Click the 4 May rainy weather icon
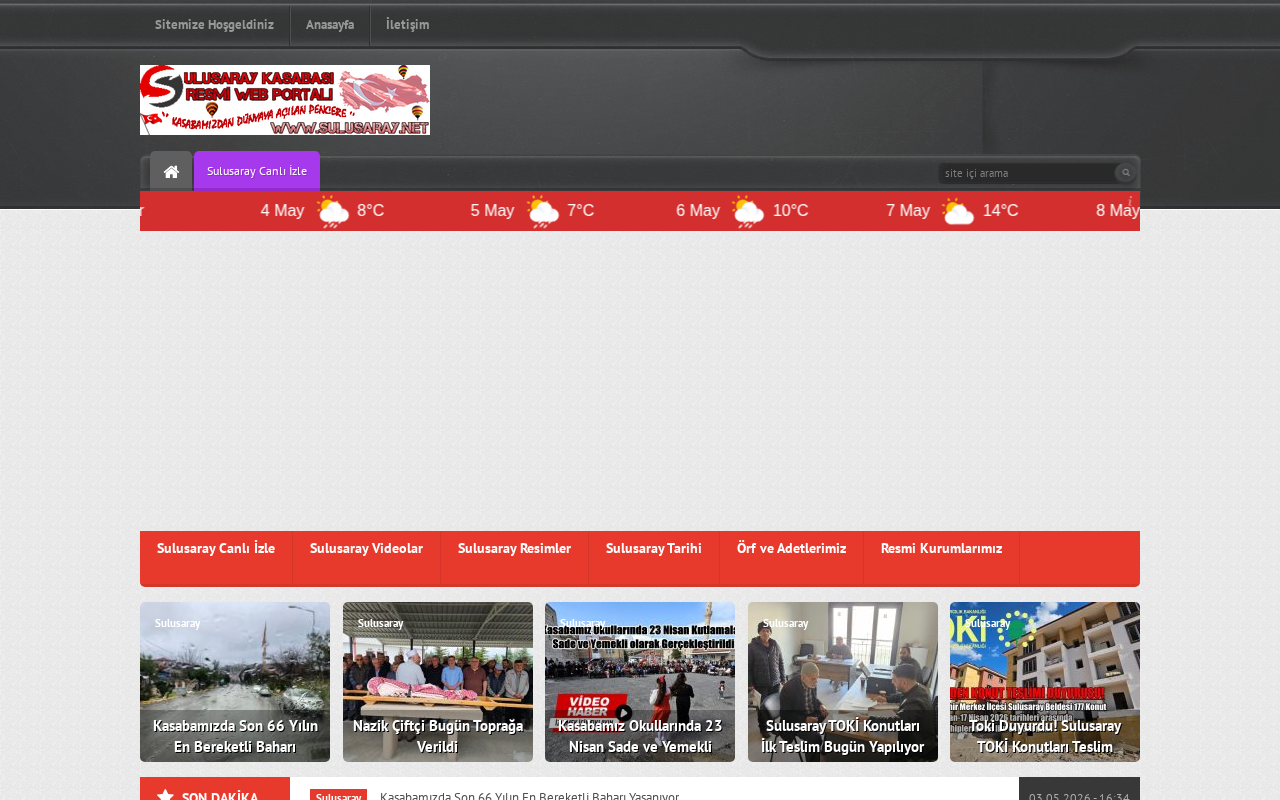This screenshot has height=800, width=1280. coord(332,211)
